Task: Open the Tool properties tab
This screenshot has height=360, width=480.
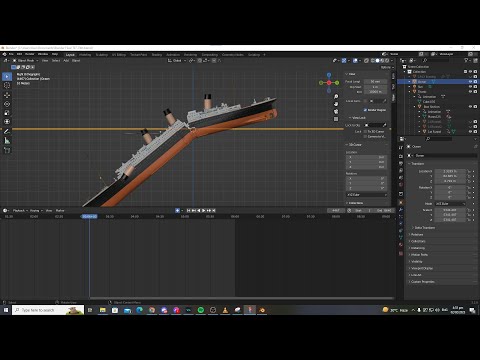Action: pyautogui.click(x=401, y=147)
